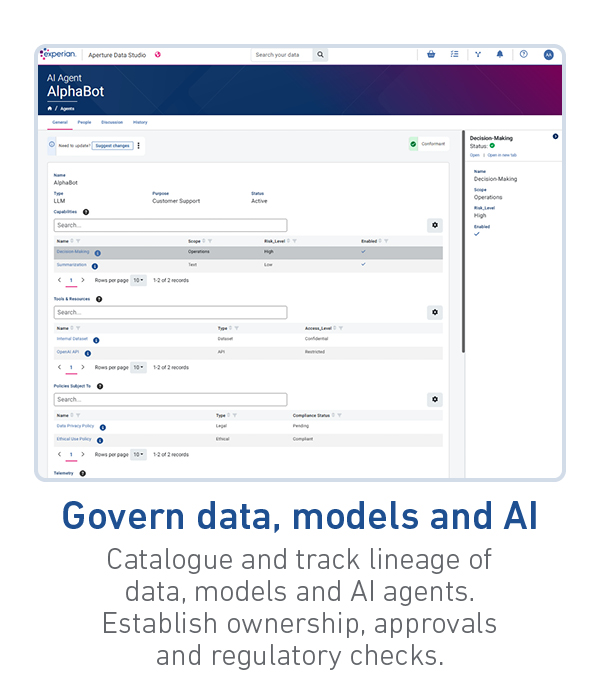Screen dimensions: 600x700
Task: Click info icon next to OpenAI API
Action: [x=88, y=353]
